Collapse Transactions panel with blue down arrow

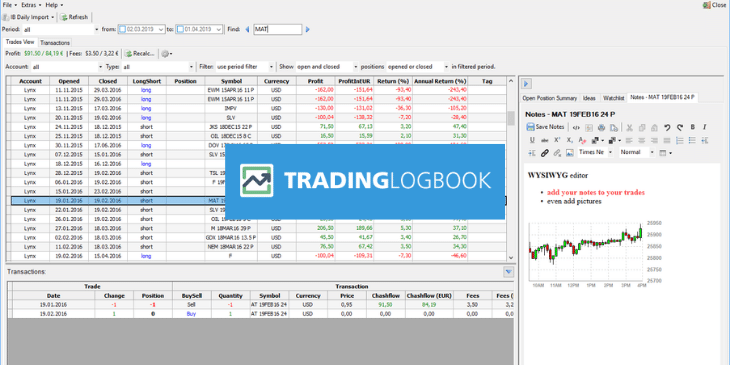coord(508,272)
